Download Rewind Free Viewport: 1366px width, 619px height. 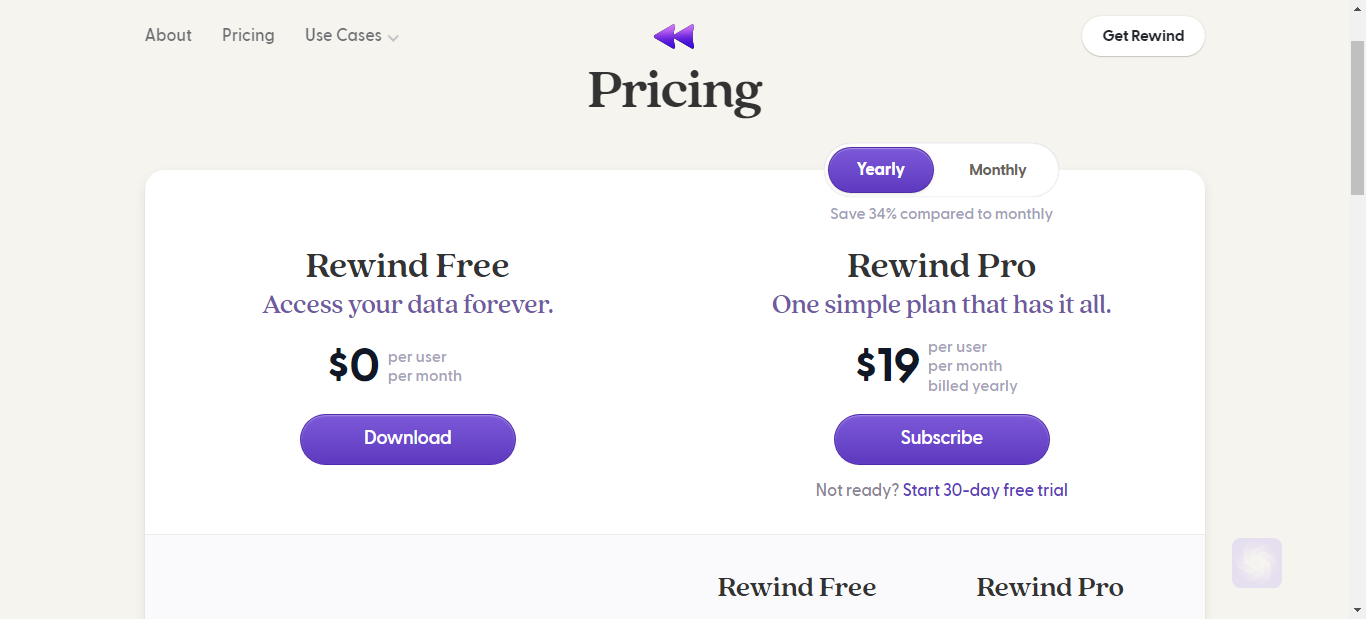point(408,439)
